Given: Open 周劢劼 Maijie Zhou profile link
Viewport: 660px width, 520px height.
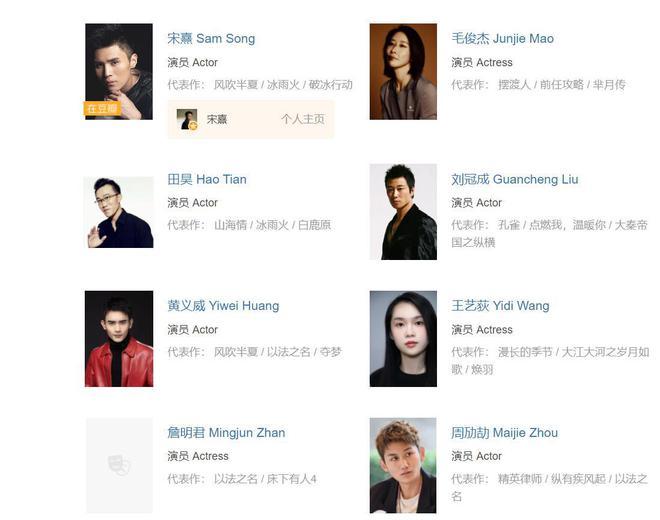Looking at the screenshot, I should [x=504, y=432].
